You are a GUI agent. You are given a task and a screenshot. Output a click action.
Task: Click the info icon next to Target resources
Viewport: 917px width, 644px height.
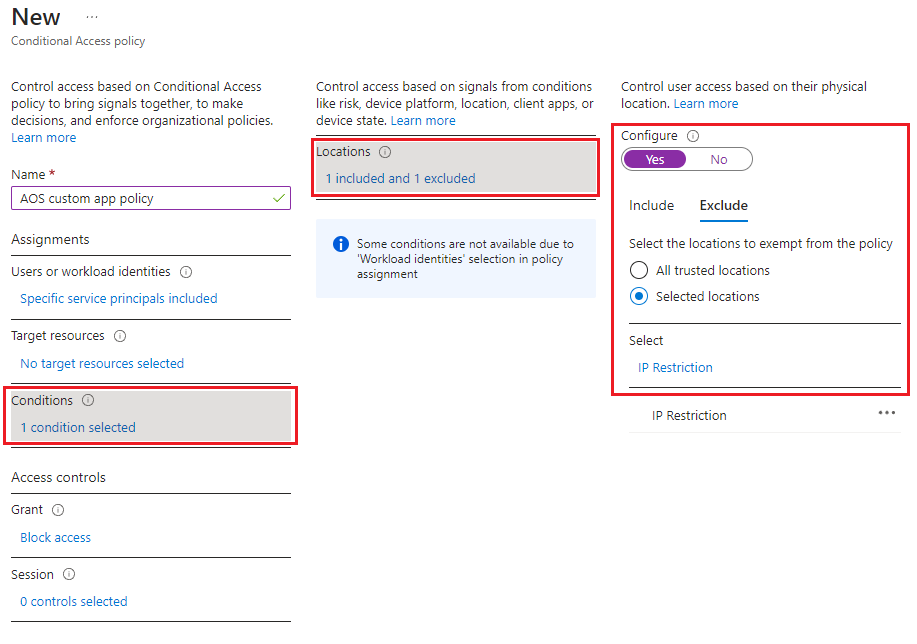click(x=120, y=335)
